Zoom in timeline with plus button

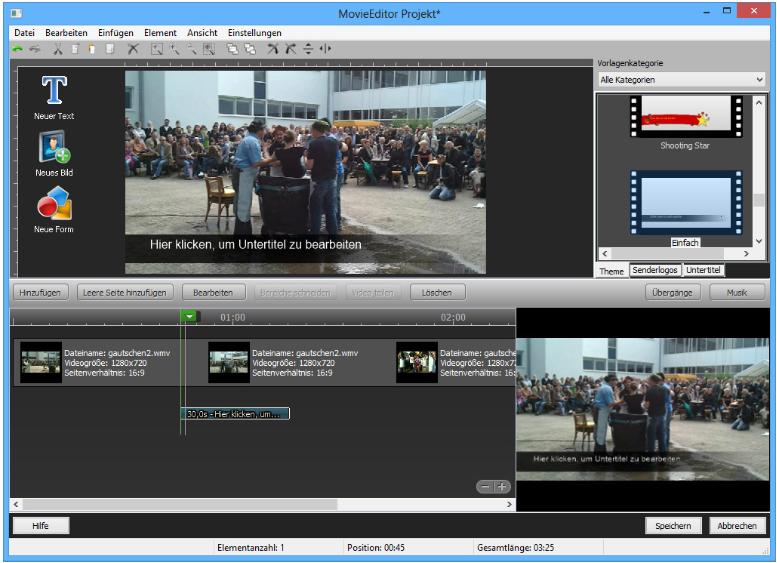click(x=501, y=486)
